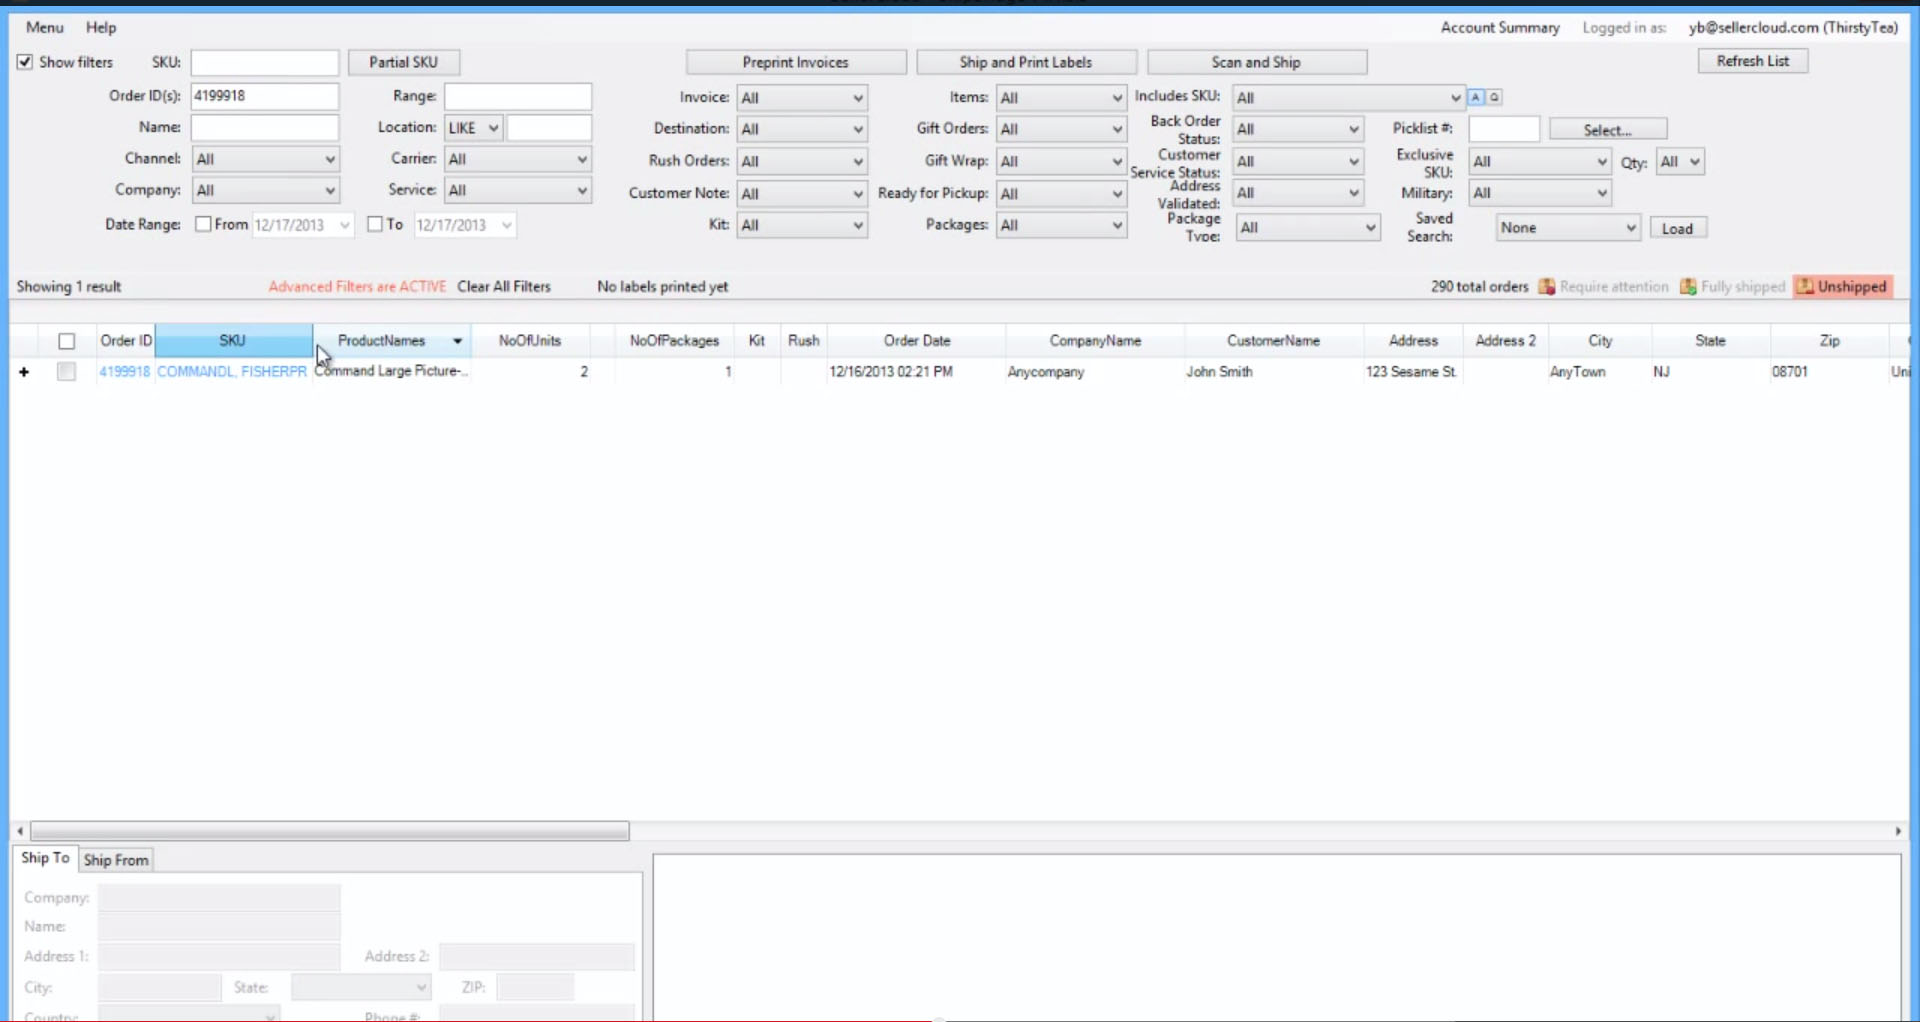Filter orders by Fully shipped status
The image size is (1920, 1022).
[1732, 287]
